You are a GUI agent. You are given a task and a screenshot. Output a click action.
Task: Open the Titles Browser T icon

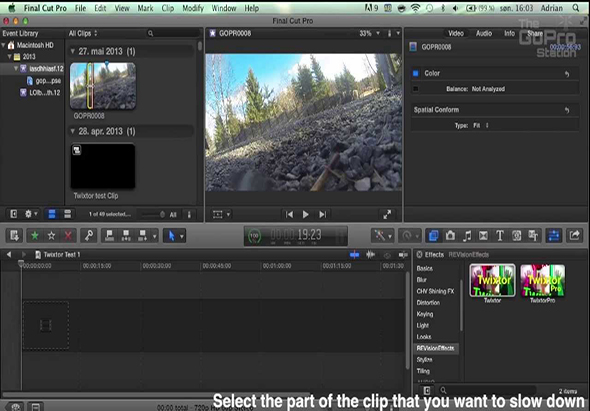coord(500,236)
